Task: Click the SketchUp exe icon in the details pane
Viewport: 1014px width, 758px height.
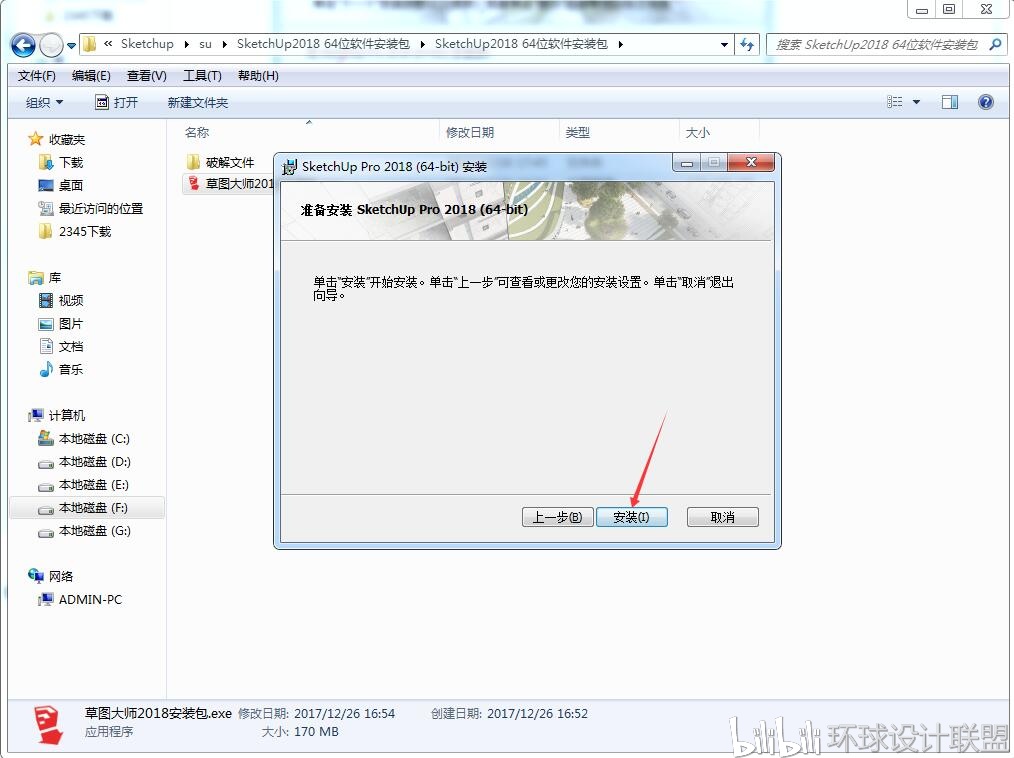Action: click(49, 724)
